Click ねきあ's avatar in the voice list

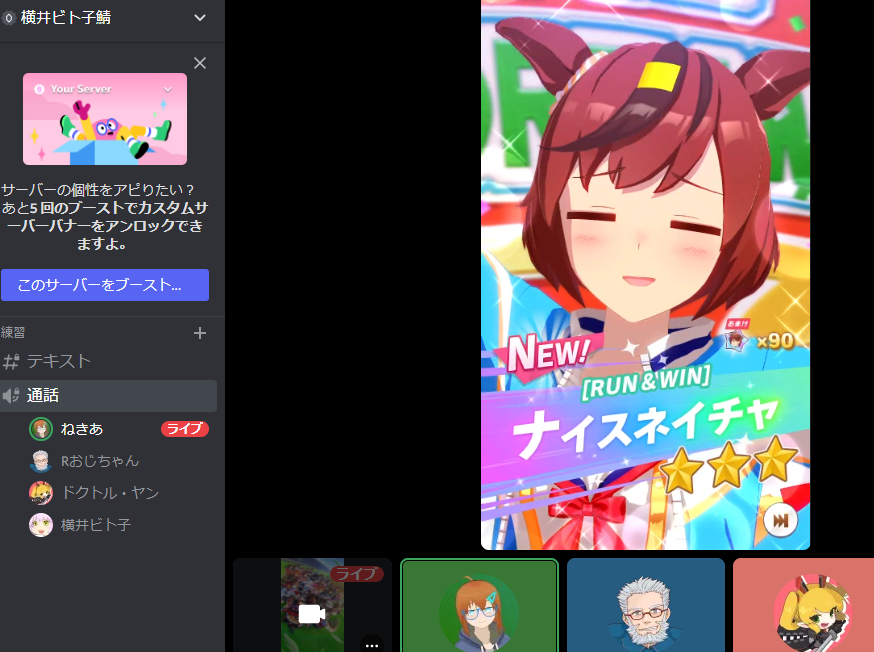(41, 429)
